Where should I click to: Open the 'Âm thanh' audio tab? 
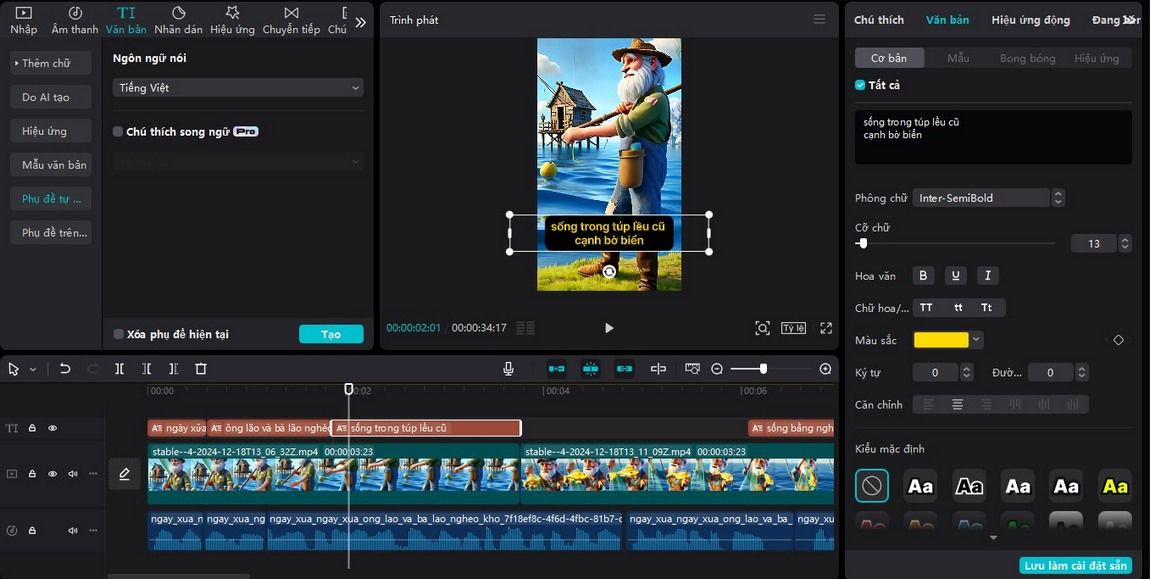tap(75, 20)
